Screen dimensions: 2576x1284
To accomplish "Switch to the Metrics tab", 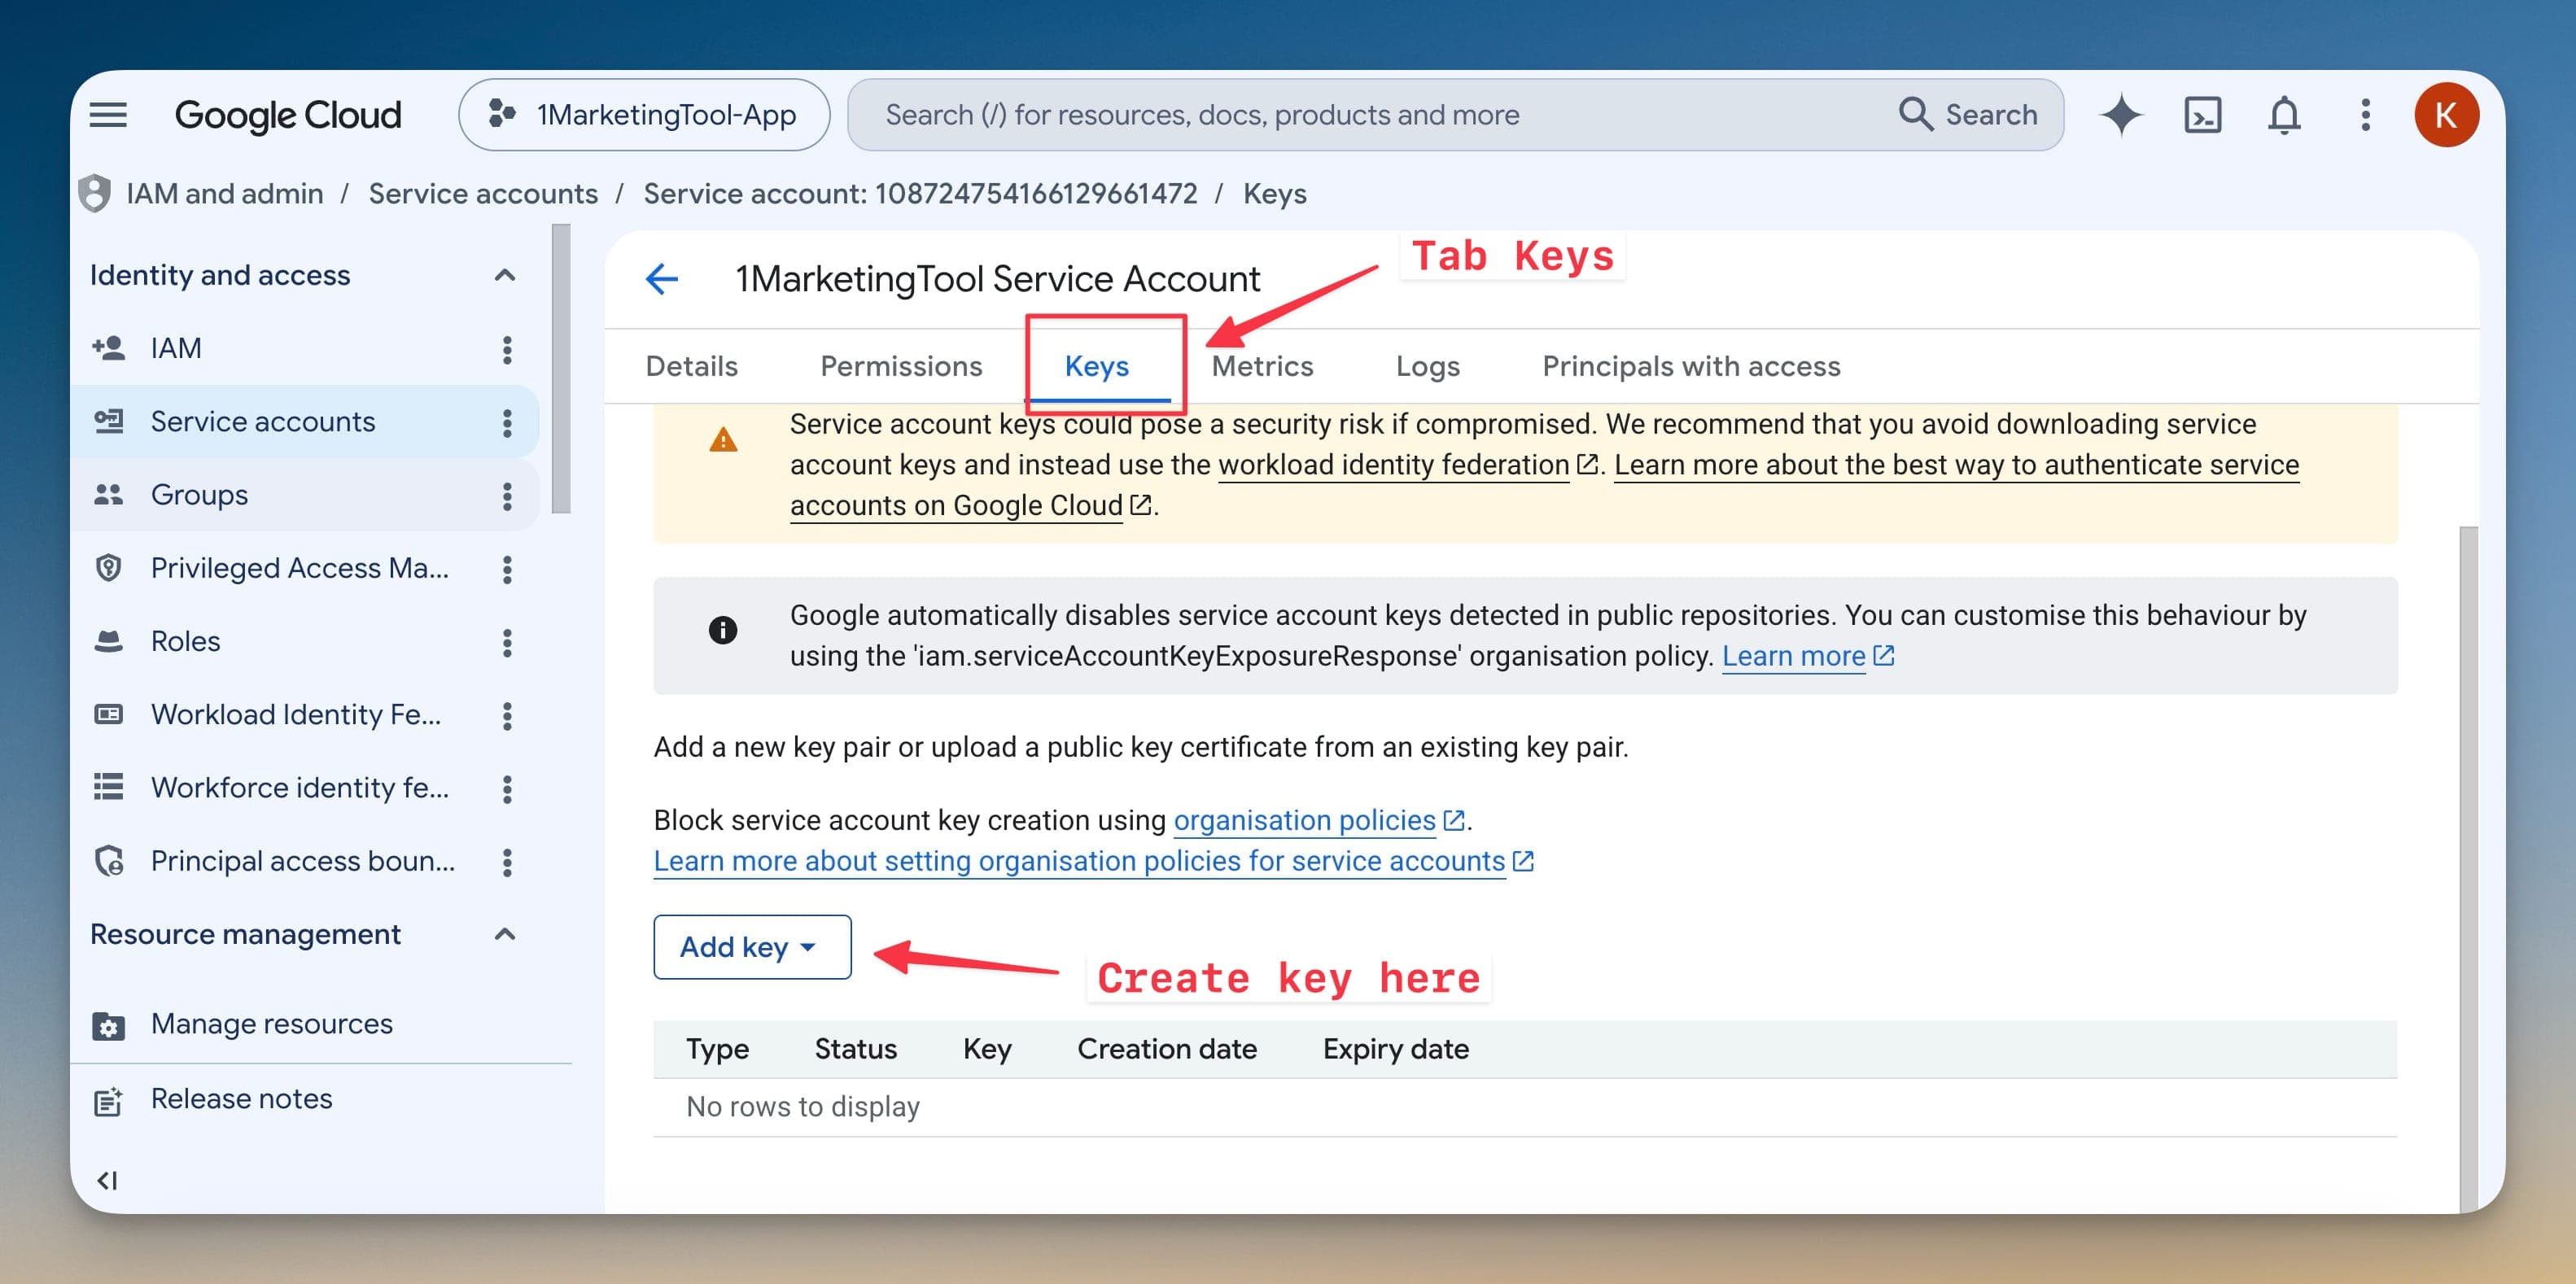I will click(1262, 366).
